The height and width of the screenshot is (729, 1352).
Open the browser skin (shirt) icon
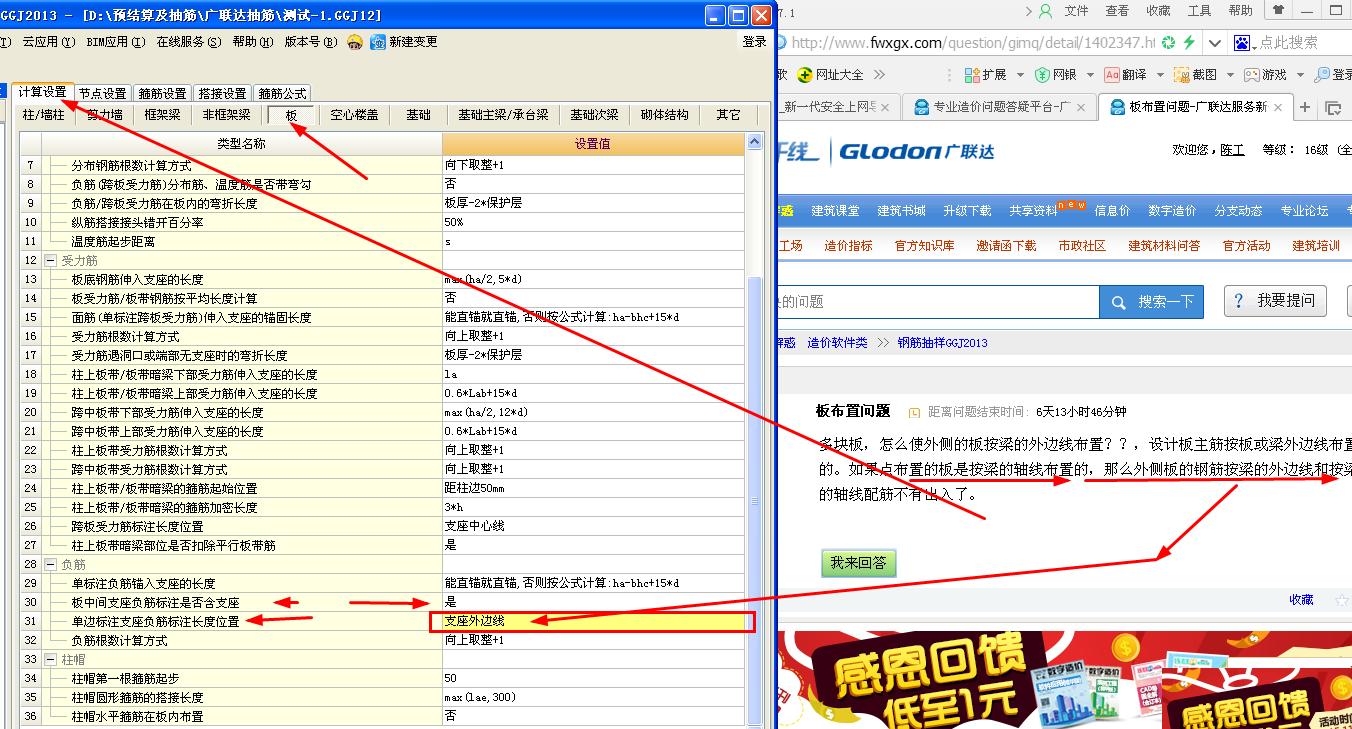[1277, 11]
